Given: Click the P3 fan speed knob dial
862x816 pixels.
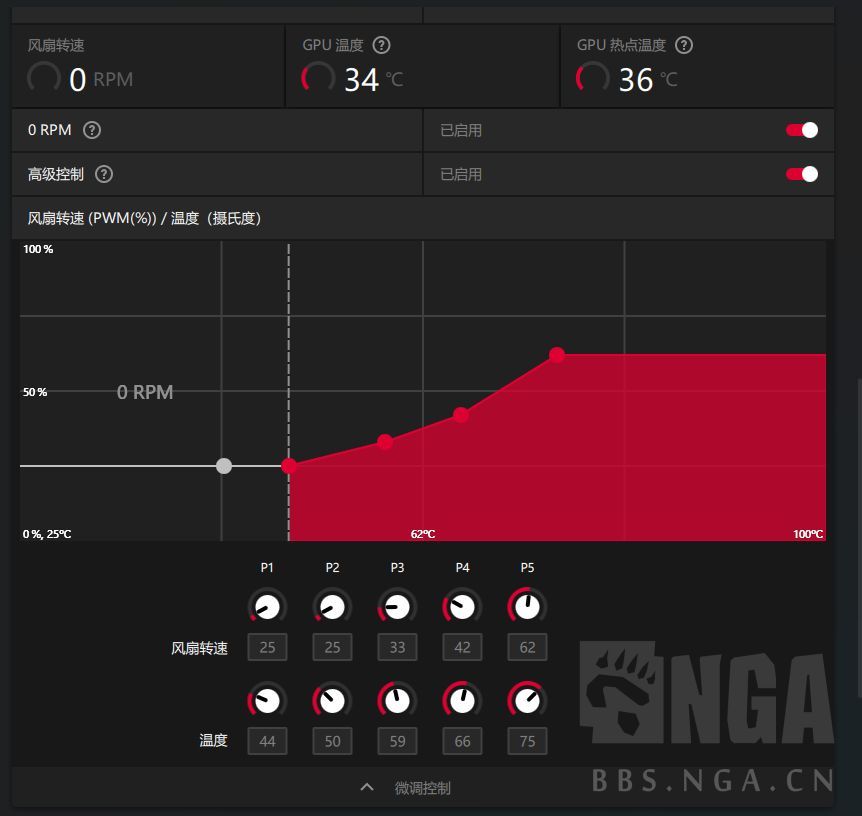Looking at the screenshot, I should [397, 606].
